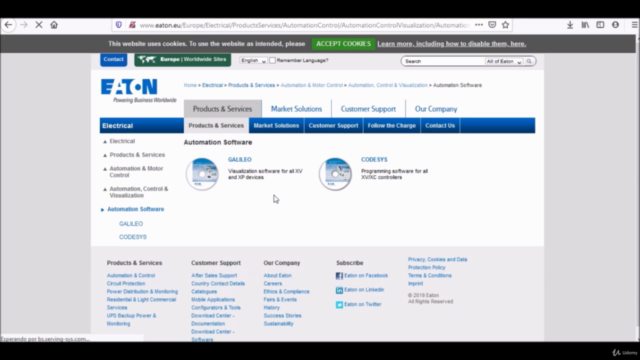Open Market Solutions in blue navigation bar
640x360 pixels.
point(276,125)
